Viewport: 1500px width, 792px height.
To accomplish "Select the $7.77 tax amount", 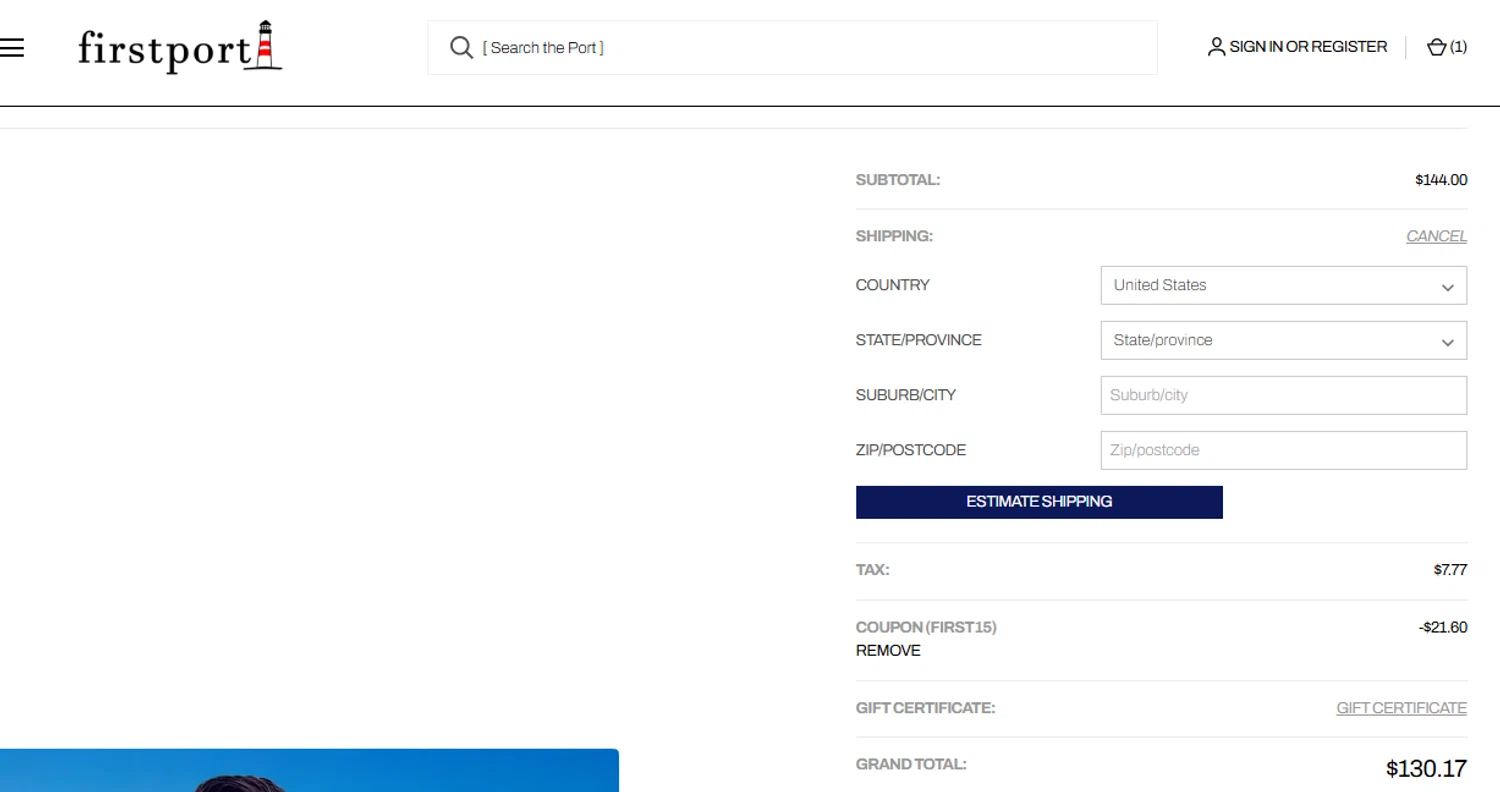I will [1450, 570].
